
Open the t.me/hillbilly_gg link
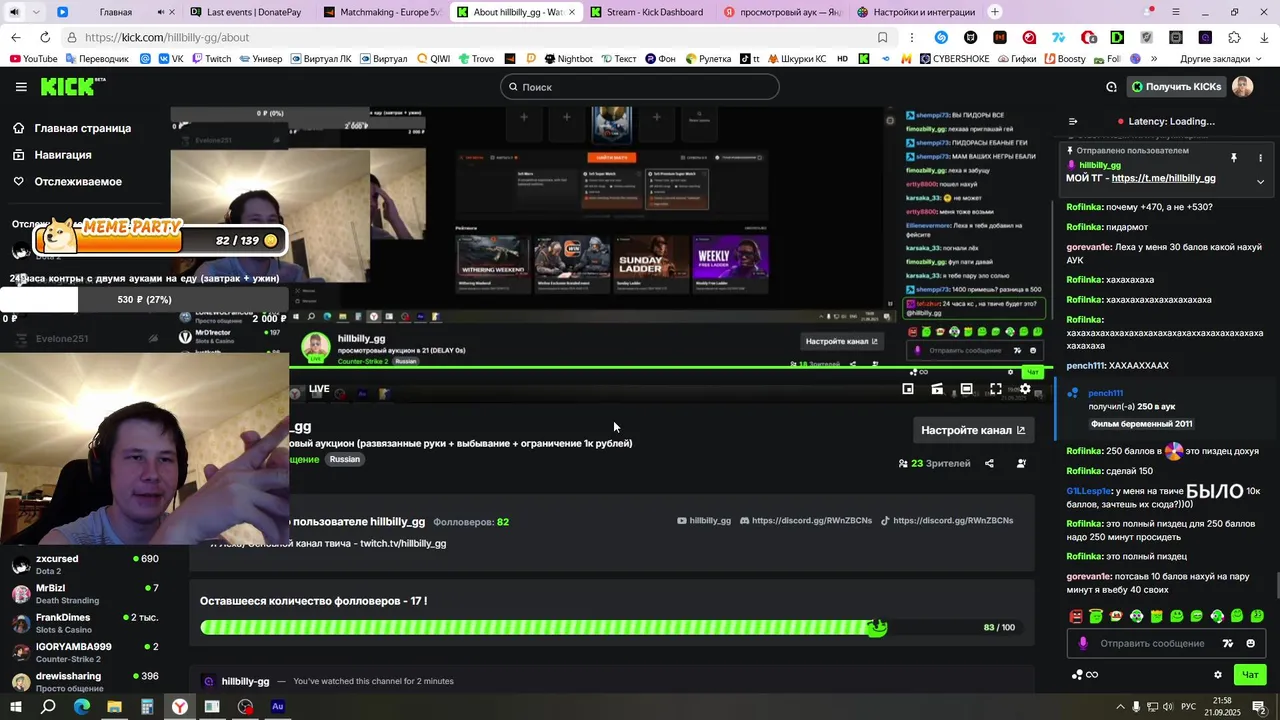pyautogui.click(x=1163, y=178)
